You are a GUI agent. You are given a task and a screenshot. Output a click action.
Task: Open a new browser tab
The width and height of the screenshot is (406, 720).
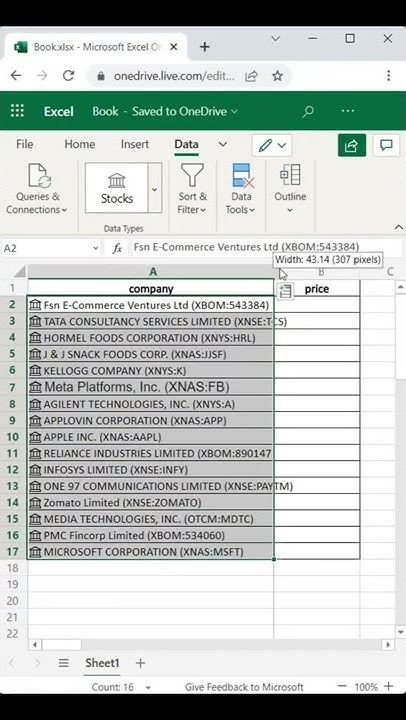(x=205, y=47)
